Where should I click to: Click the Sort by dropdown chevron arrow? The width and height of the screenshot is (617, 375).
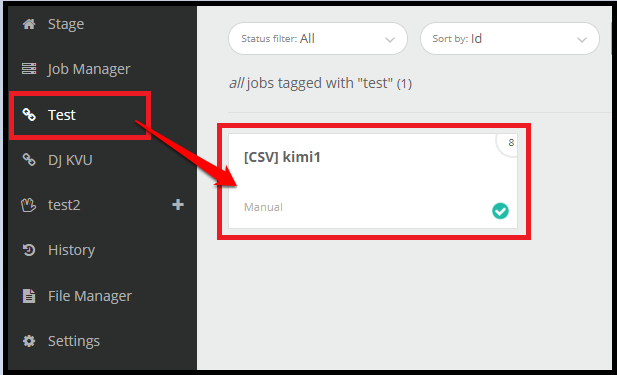coord(582,40)
